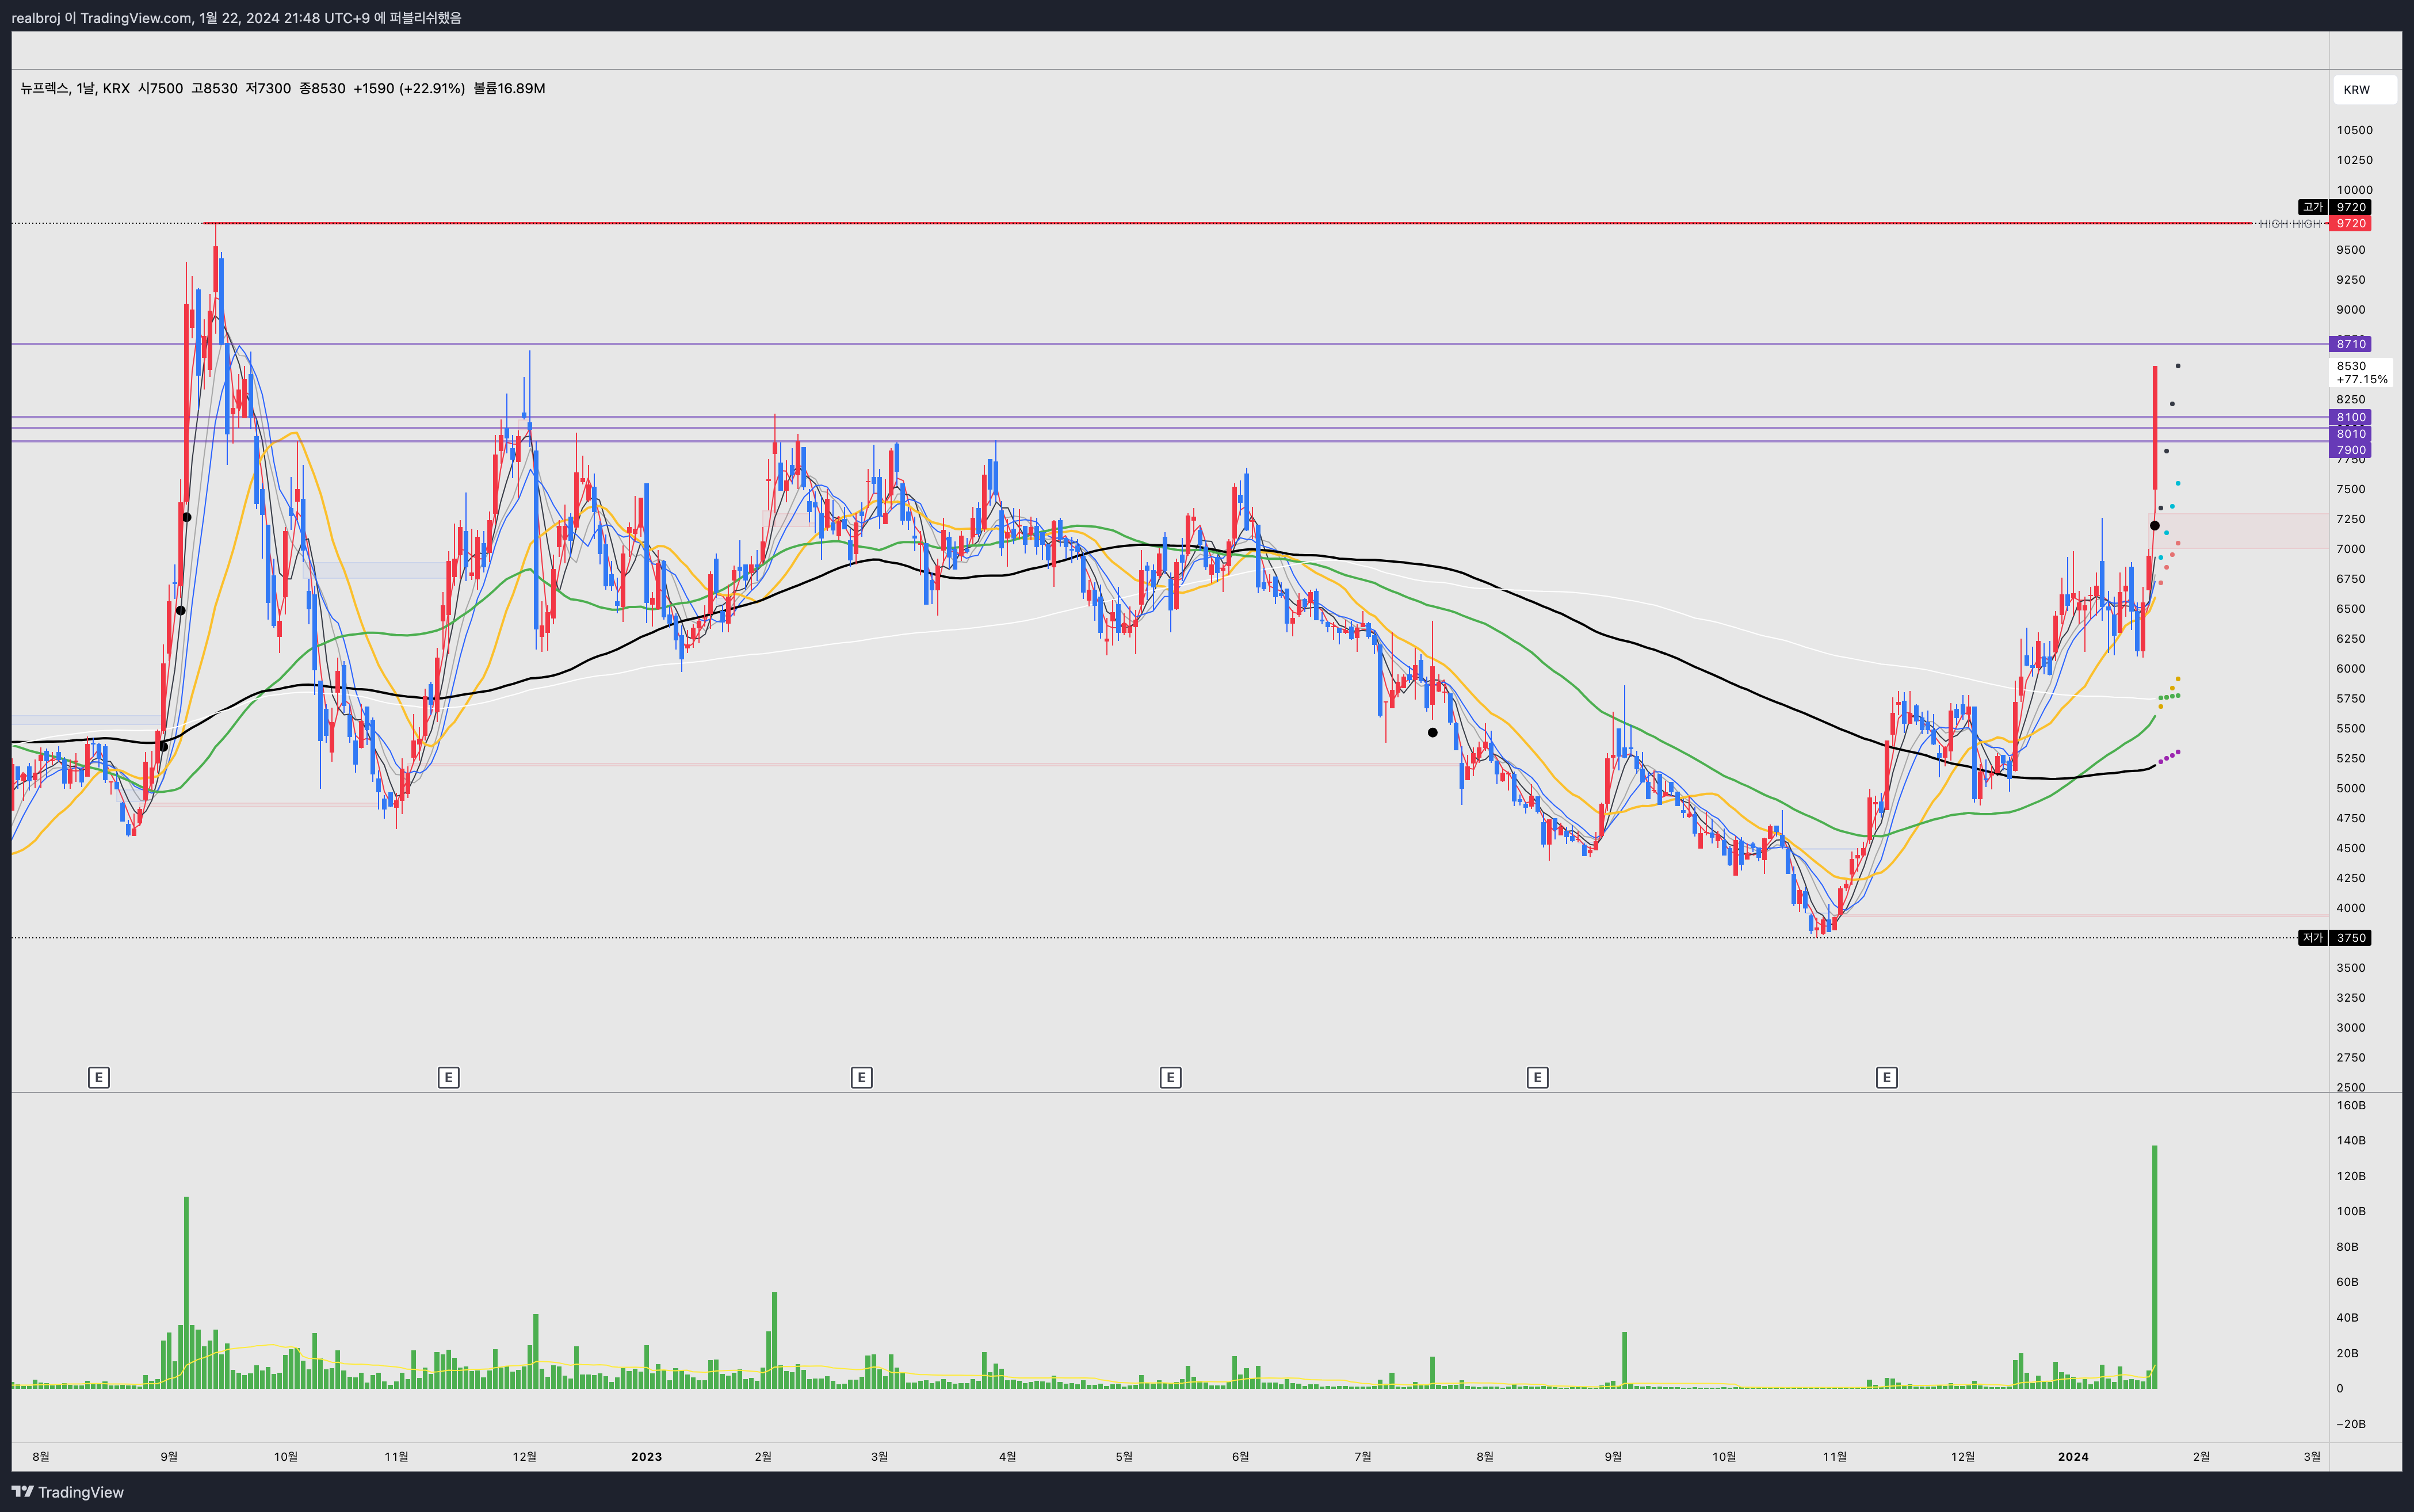The width and height of the screenshot is (2414, 1512).
Task: Select the purple 8710 price line label
Action: click(2350, 344)
